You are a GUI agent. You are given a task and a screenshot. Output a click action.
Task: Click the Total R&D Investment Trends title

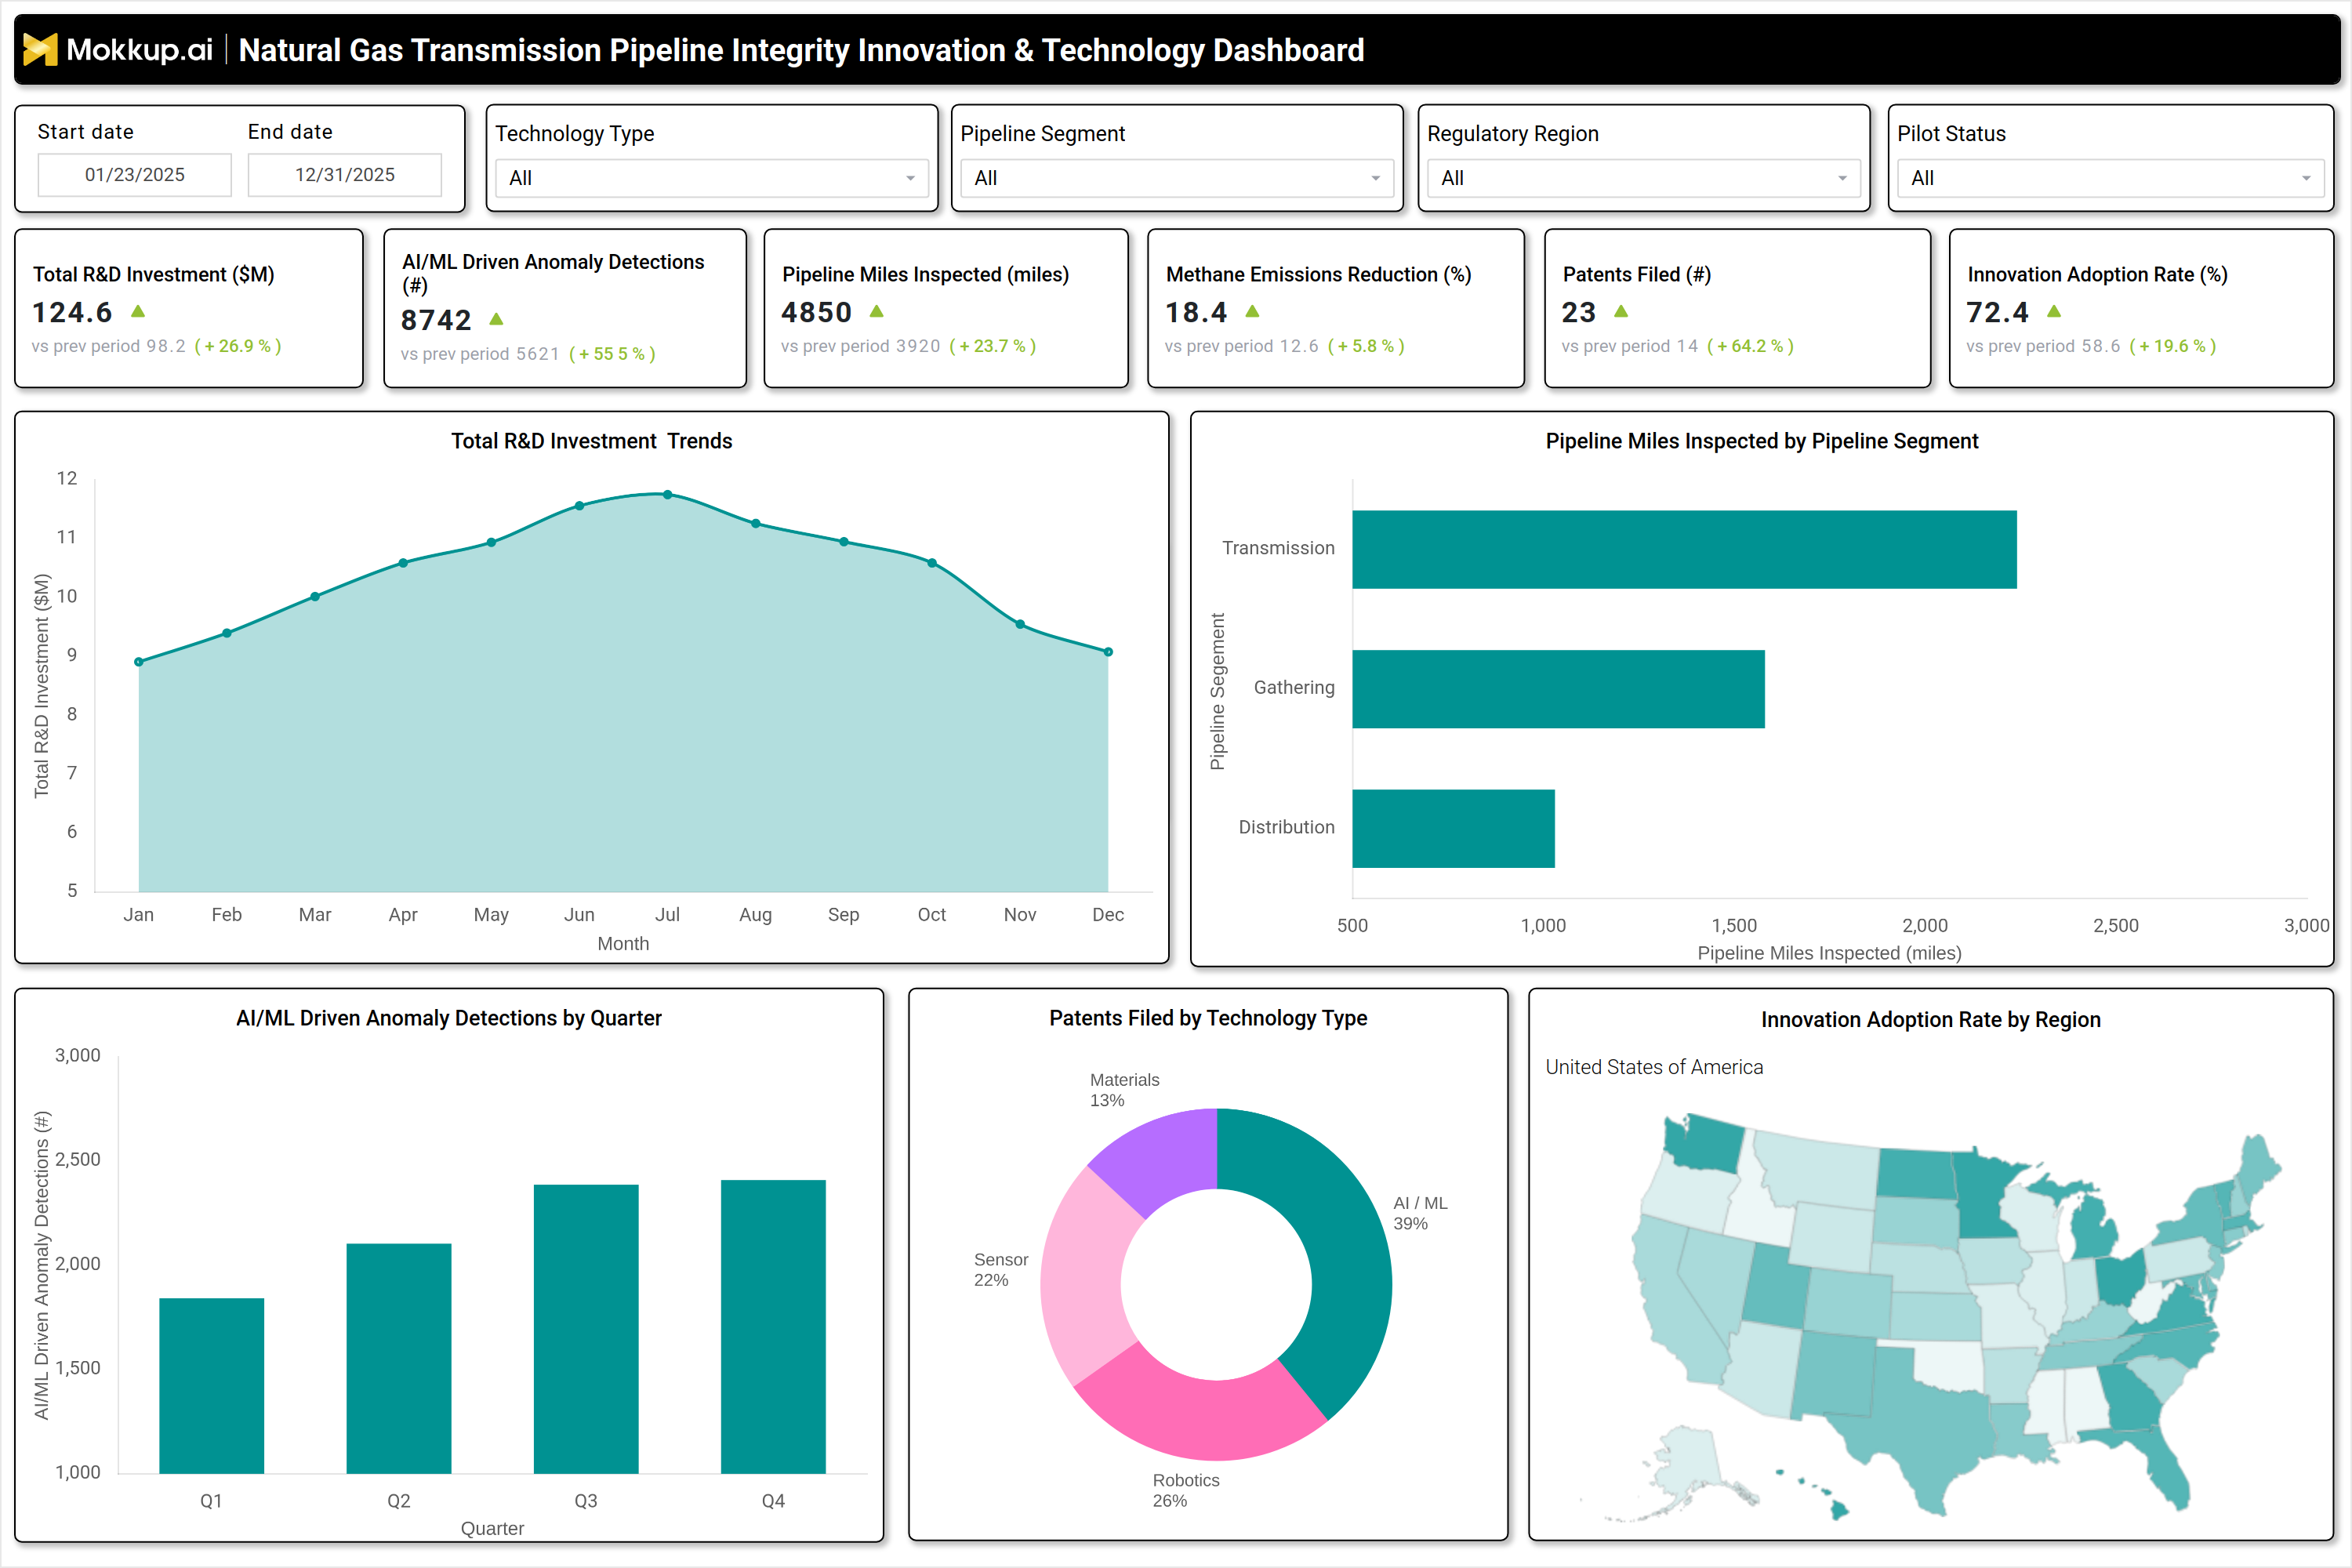pos(592,441)
